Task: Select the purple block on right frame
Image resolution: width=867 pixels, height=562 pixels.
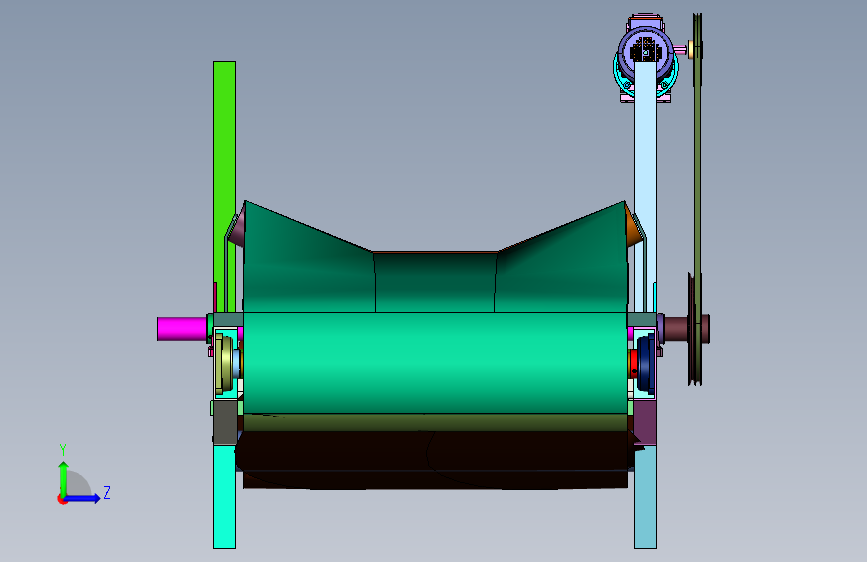Action: pos(645,423)
